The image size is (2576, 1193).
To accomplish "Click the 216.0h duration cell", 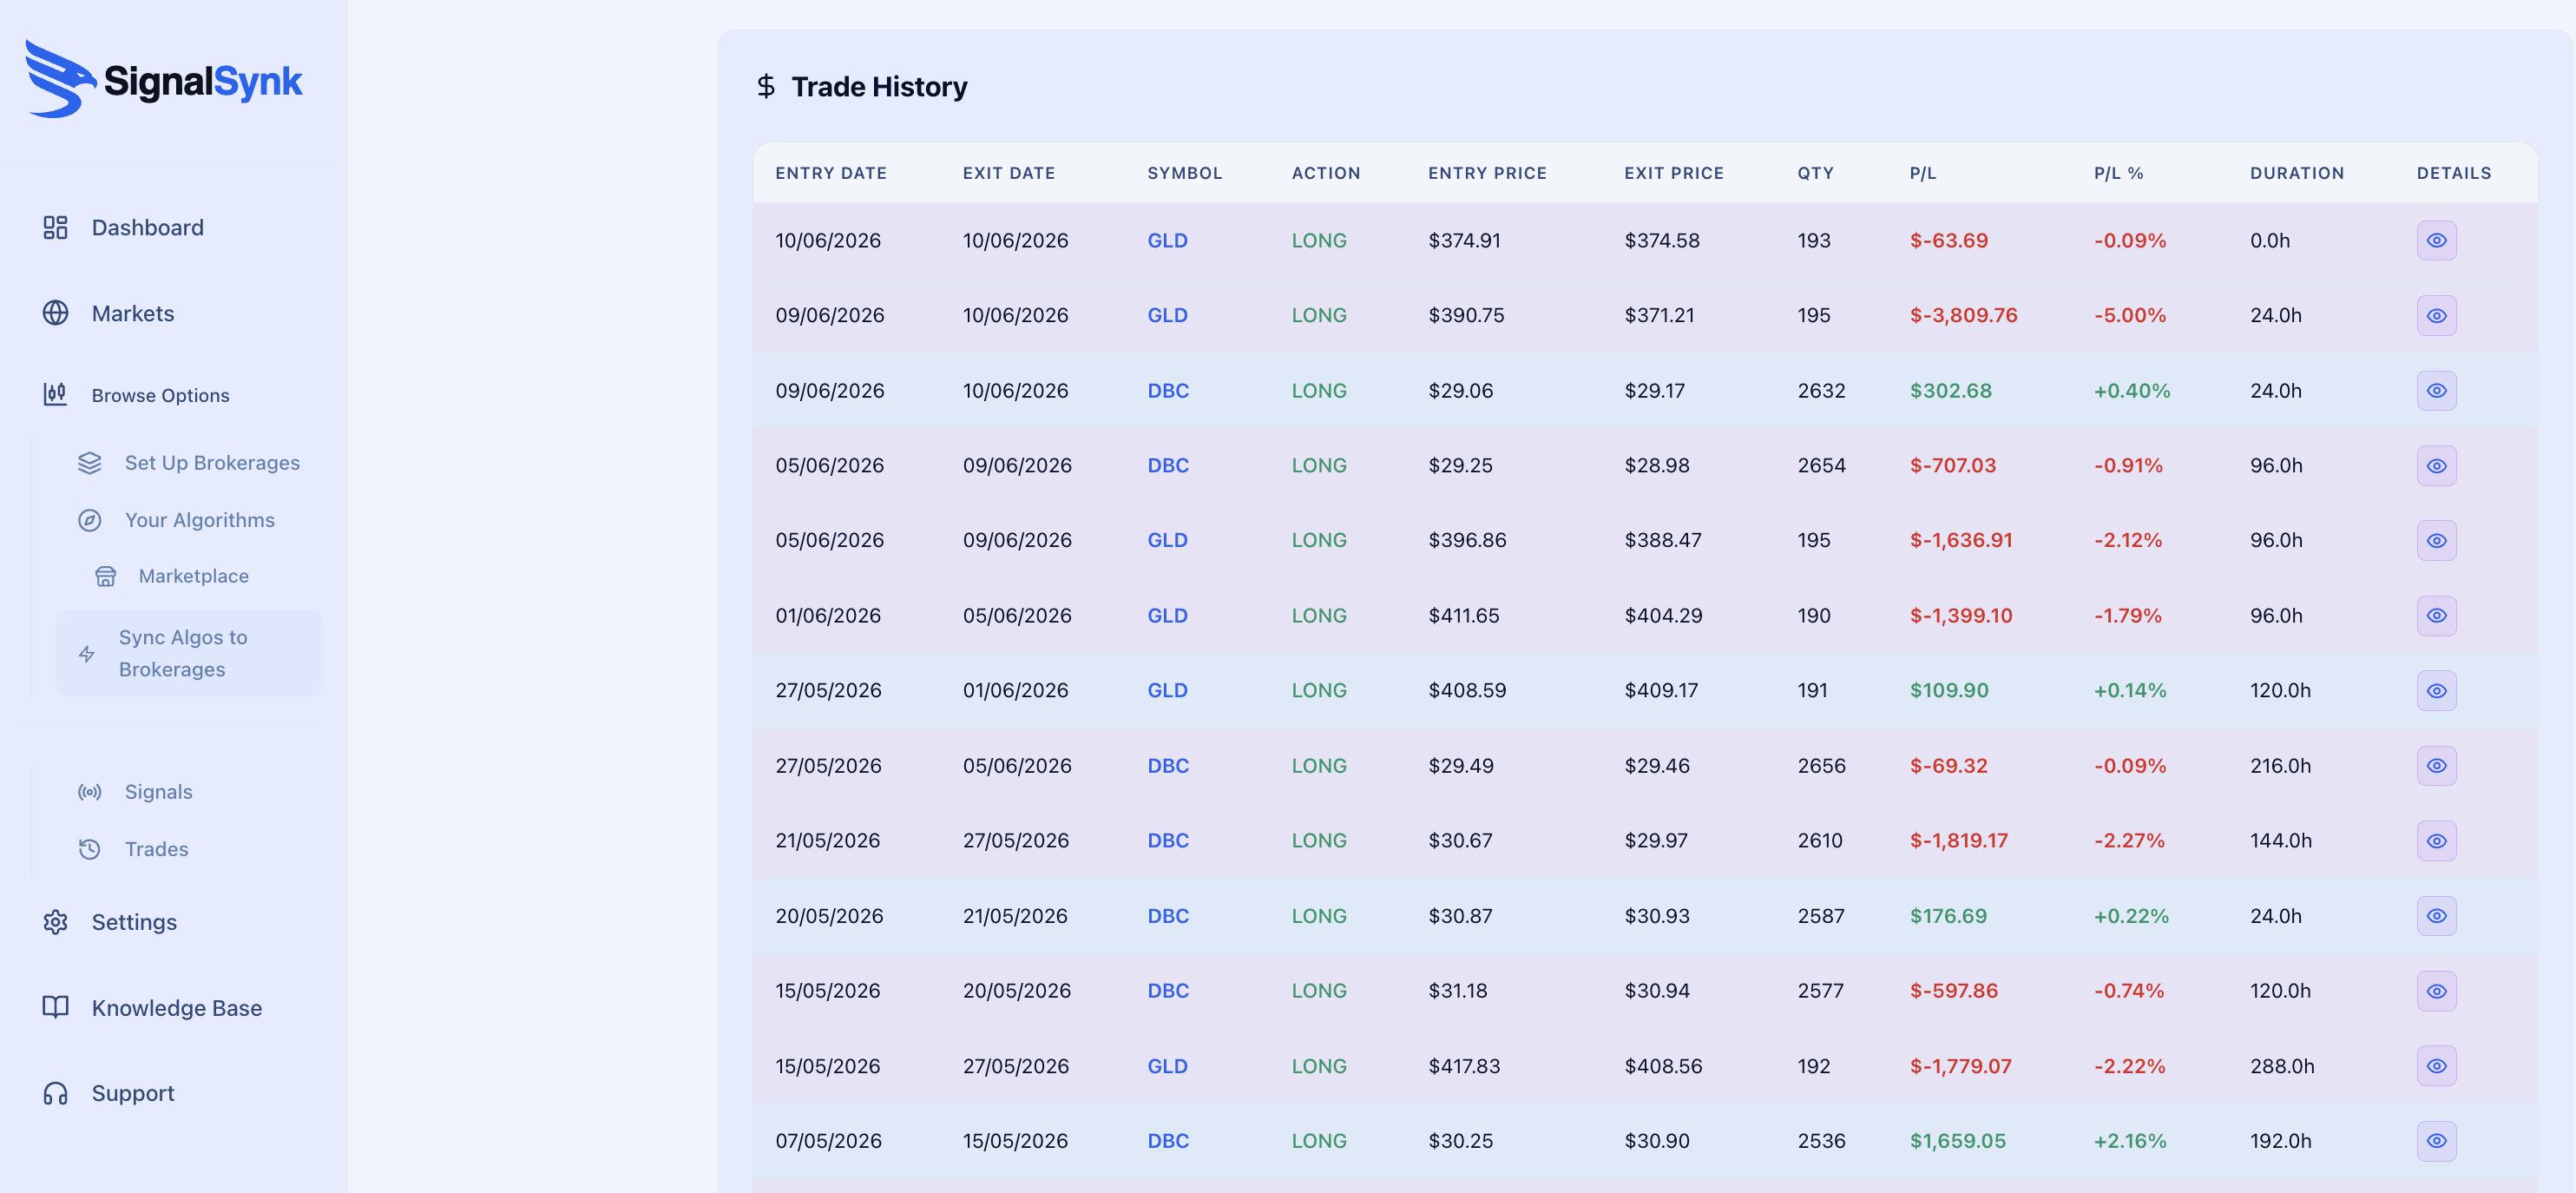I will click(2280, 765).
